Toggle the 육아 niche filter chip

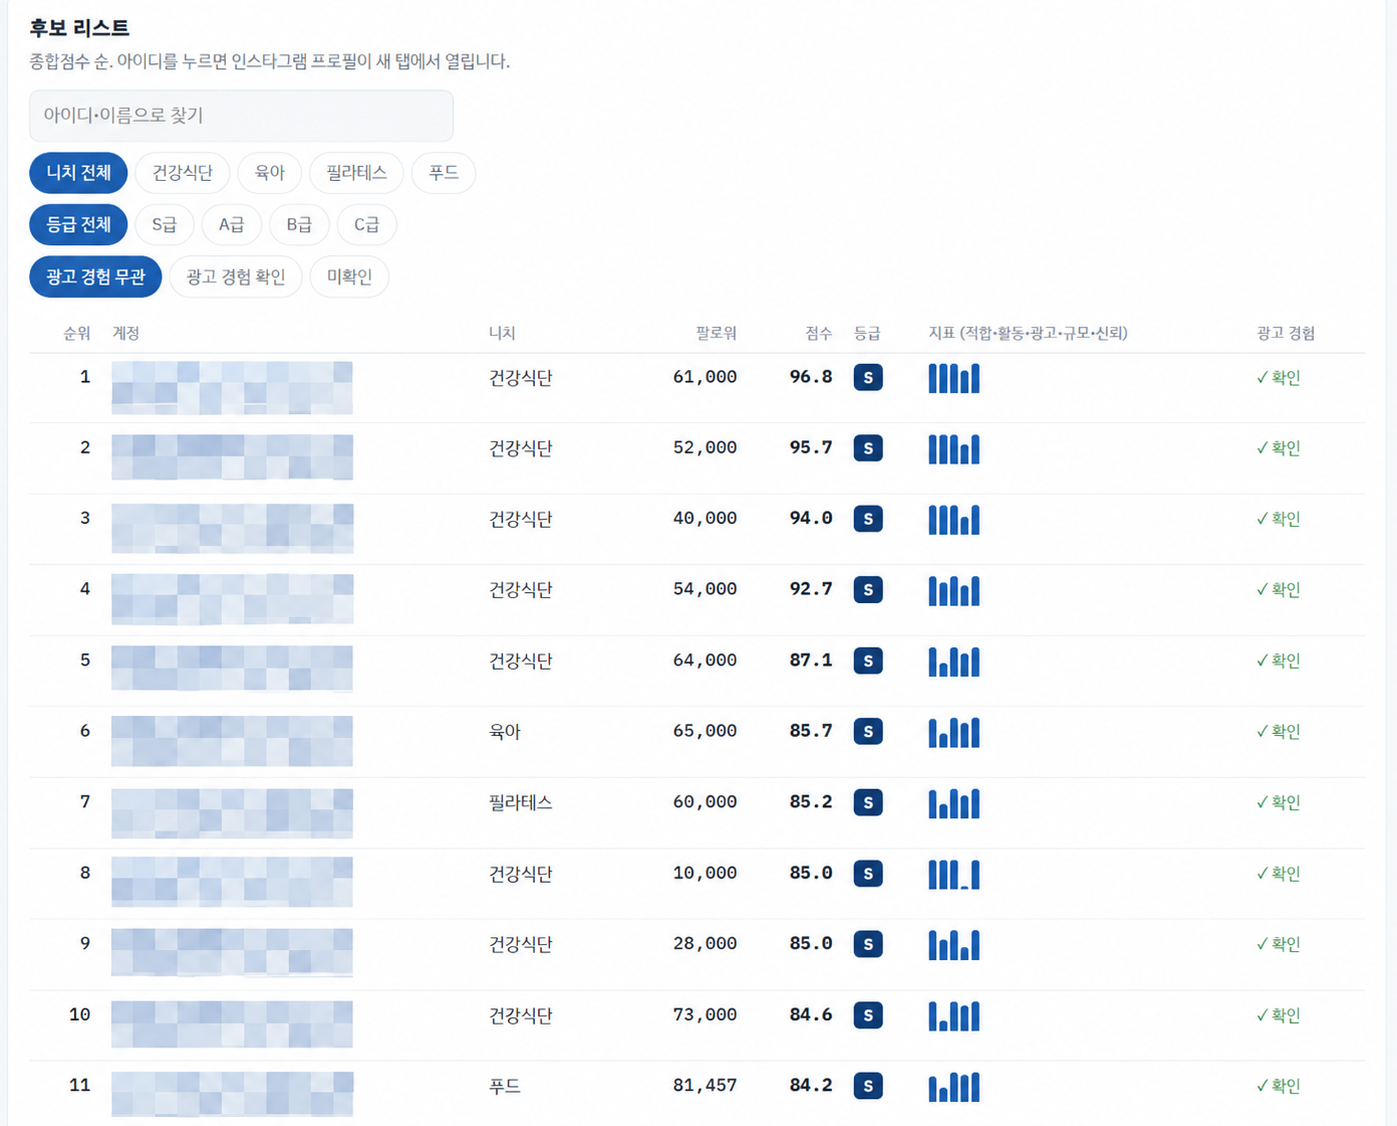point(270,173)
